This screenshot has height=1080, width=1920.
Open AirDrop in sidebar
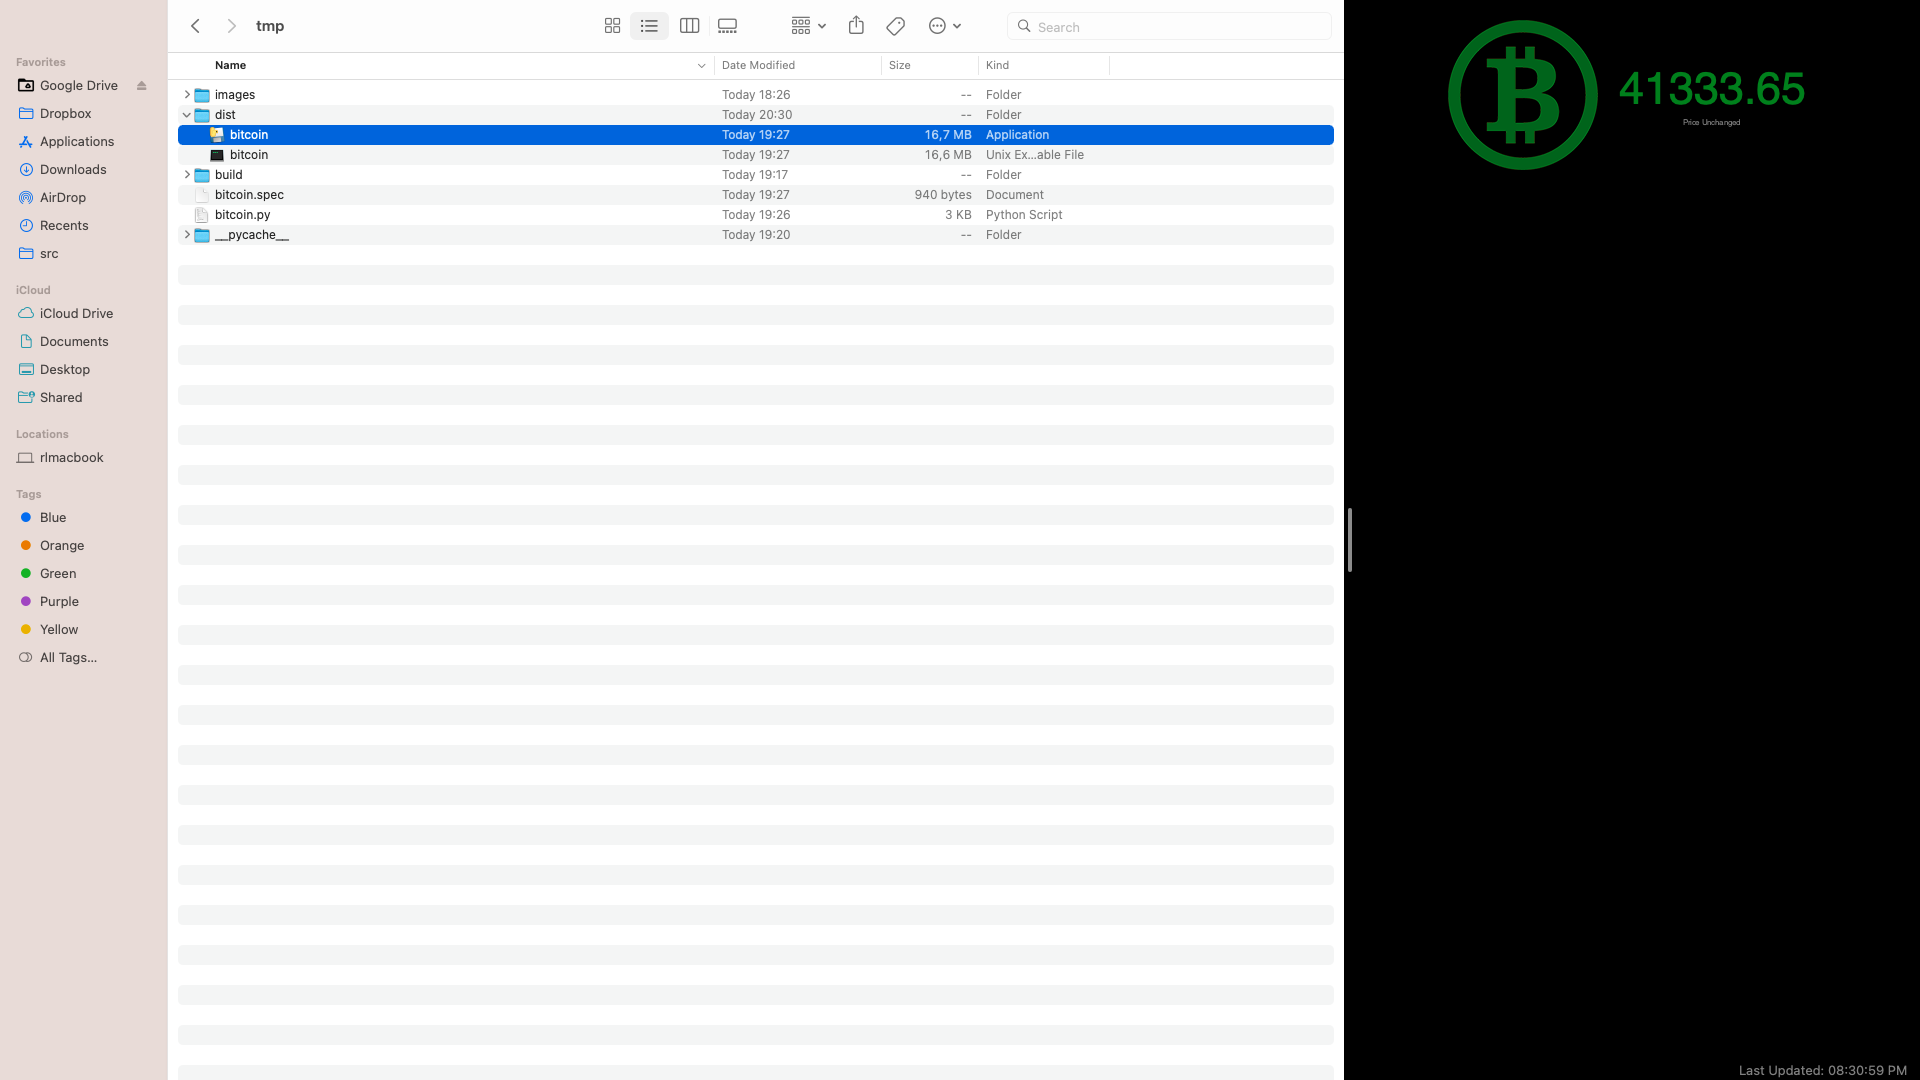click(62, 198)
